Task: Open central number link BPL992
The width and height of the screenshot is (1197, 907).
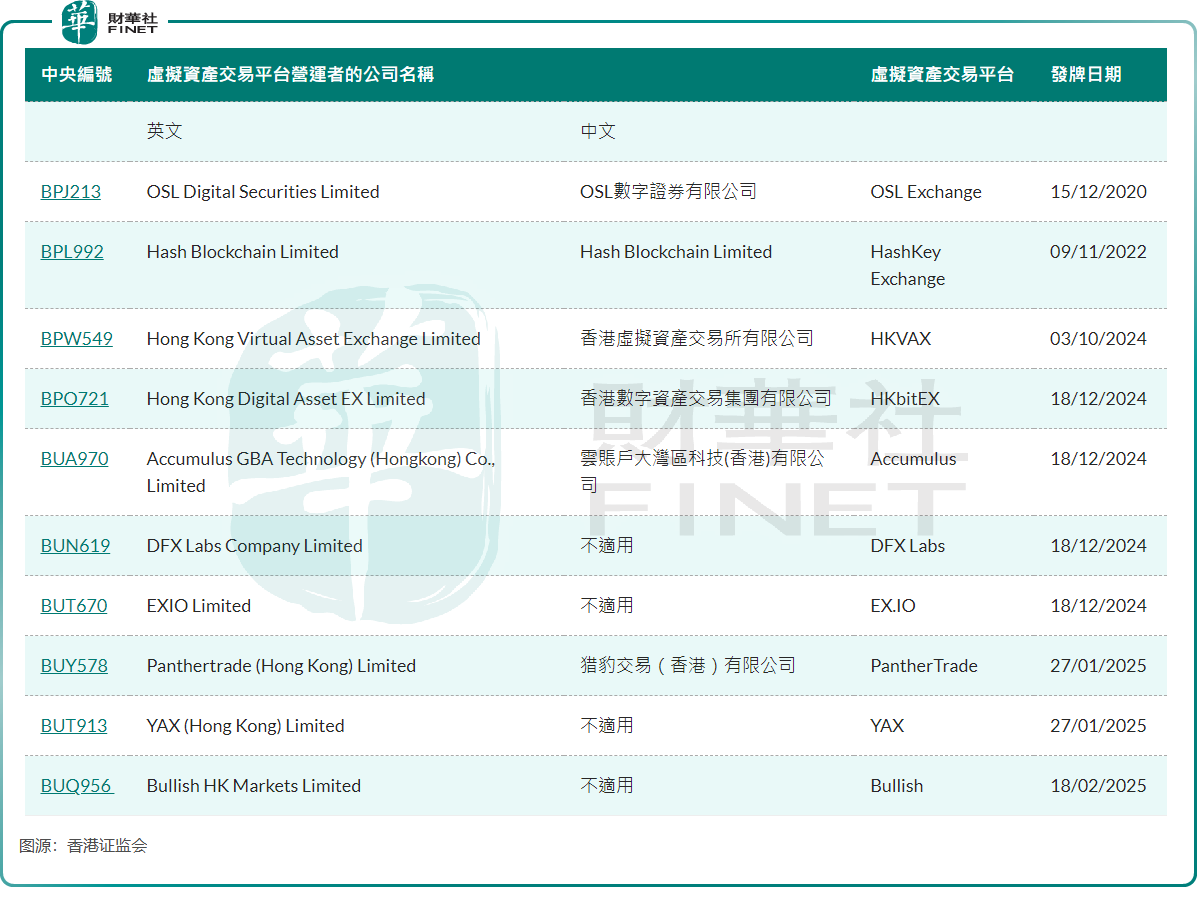Action: click(72, 252)
